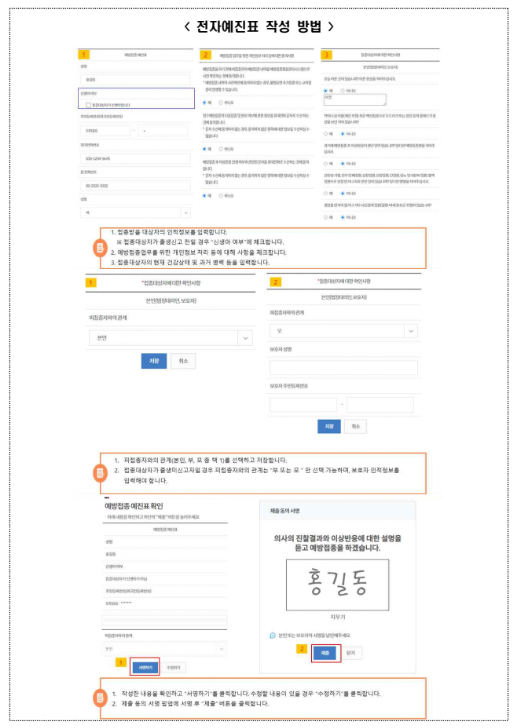
Task: Click 취소 button below guardian resident number fields
Action: (355, 426)
